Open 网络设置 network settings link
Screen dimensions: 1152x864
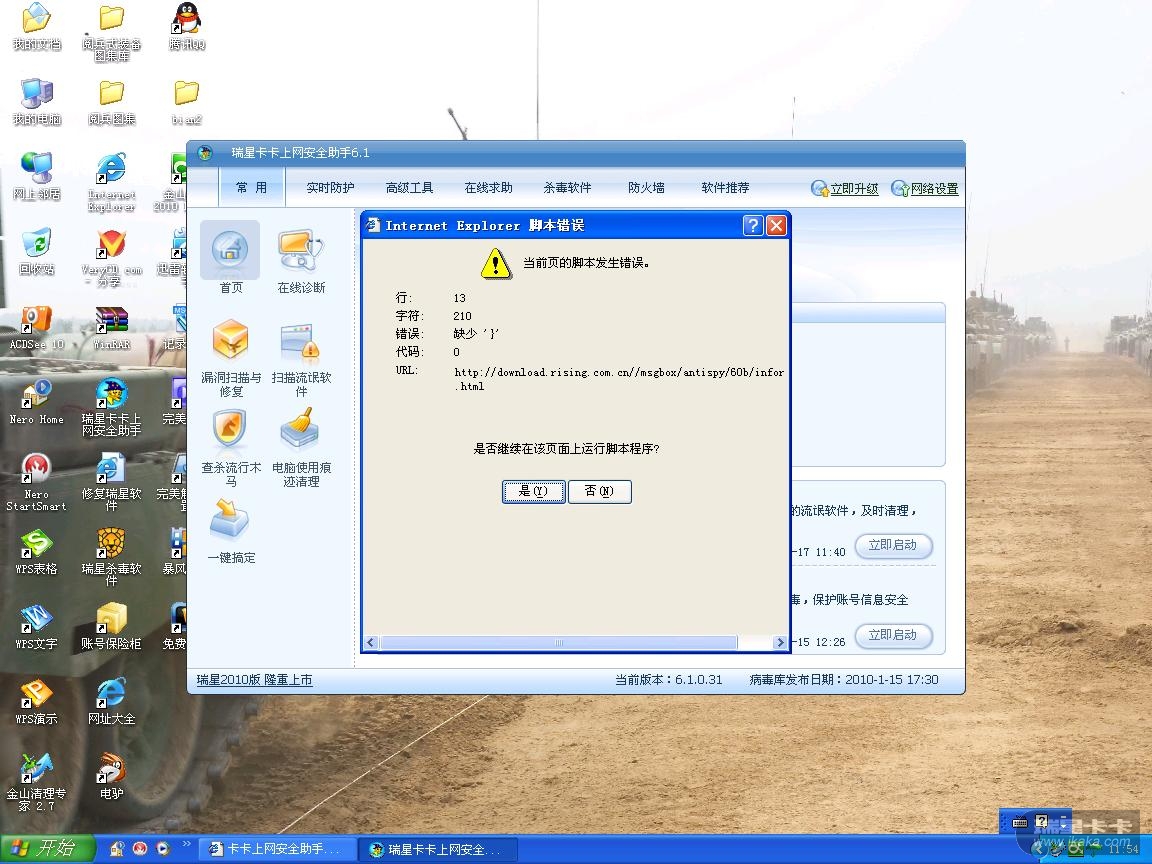(925, 189)
